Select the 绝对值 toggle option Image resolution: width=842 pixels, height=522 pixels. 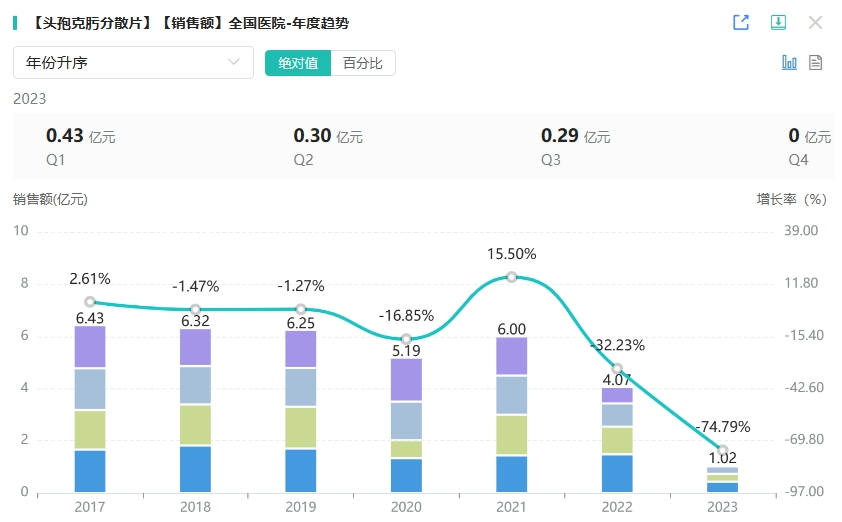click(298, 63)
